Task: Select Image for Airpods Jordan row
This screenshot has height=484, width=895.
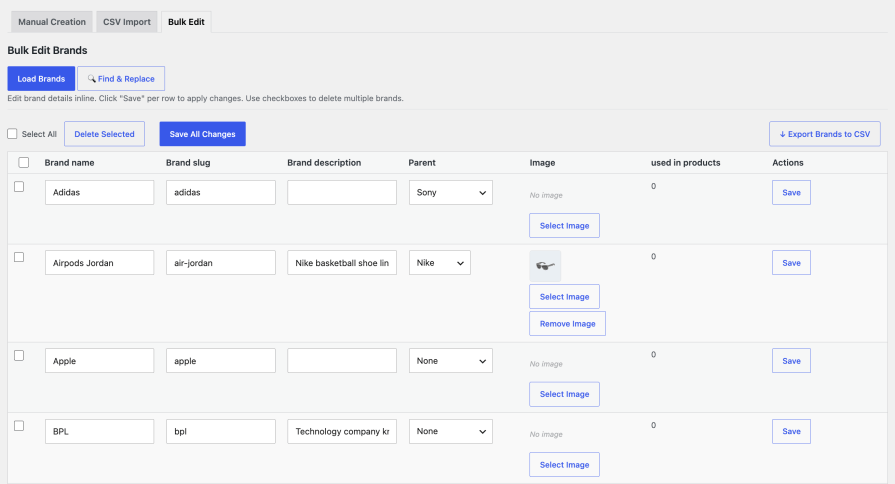Action: [565, 297]
